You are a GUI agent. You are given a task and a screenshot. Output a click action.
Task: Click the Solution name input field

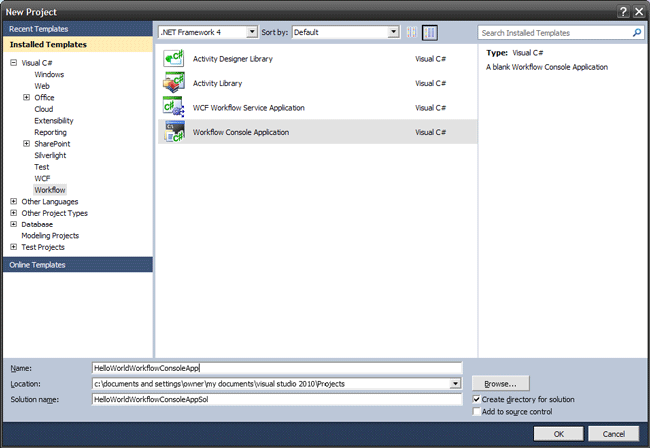277,400
